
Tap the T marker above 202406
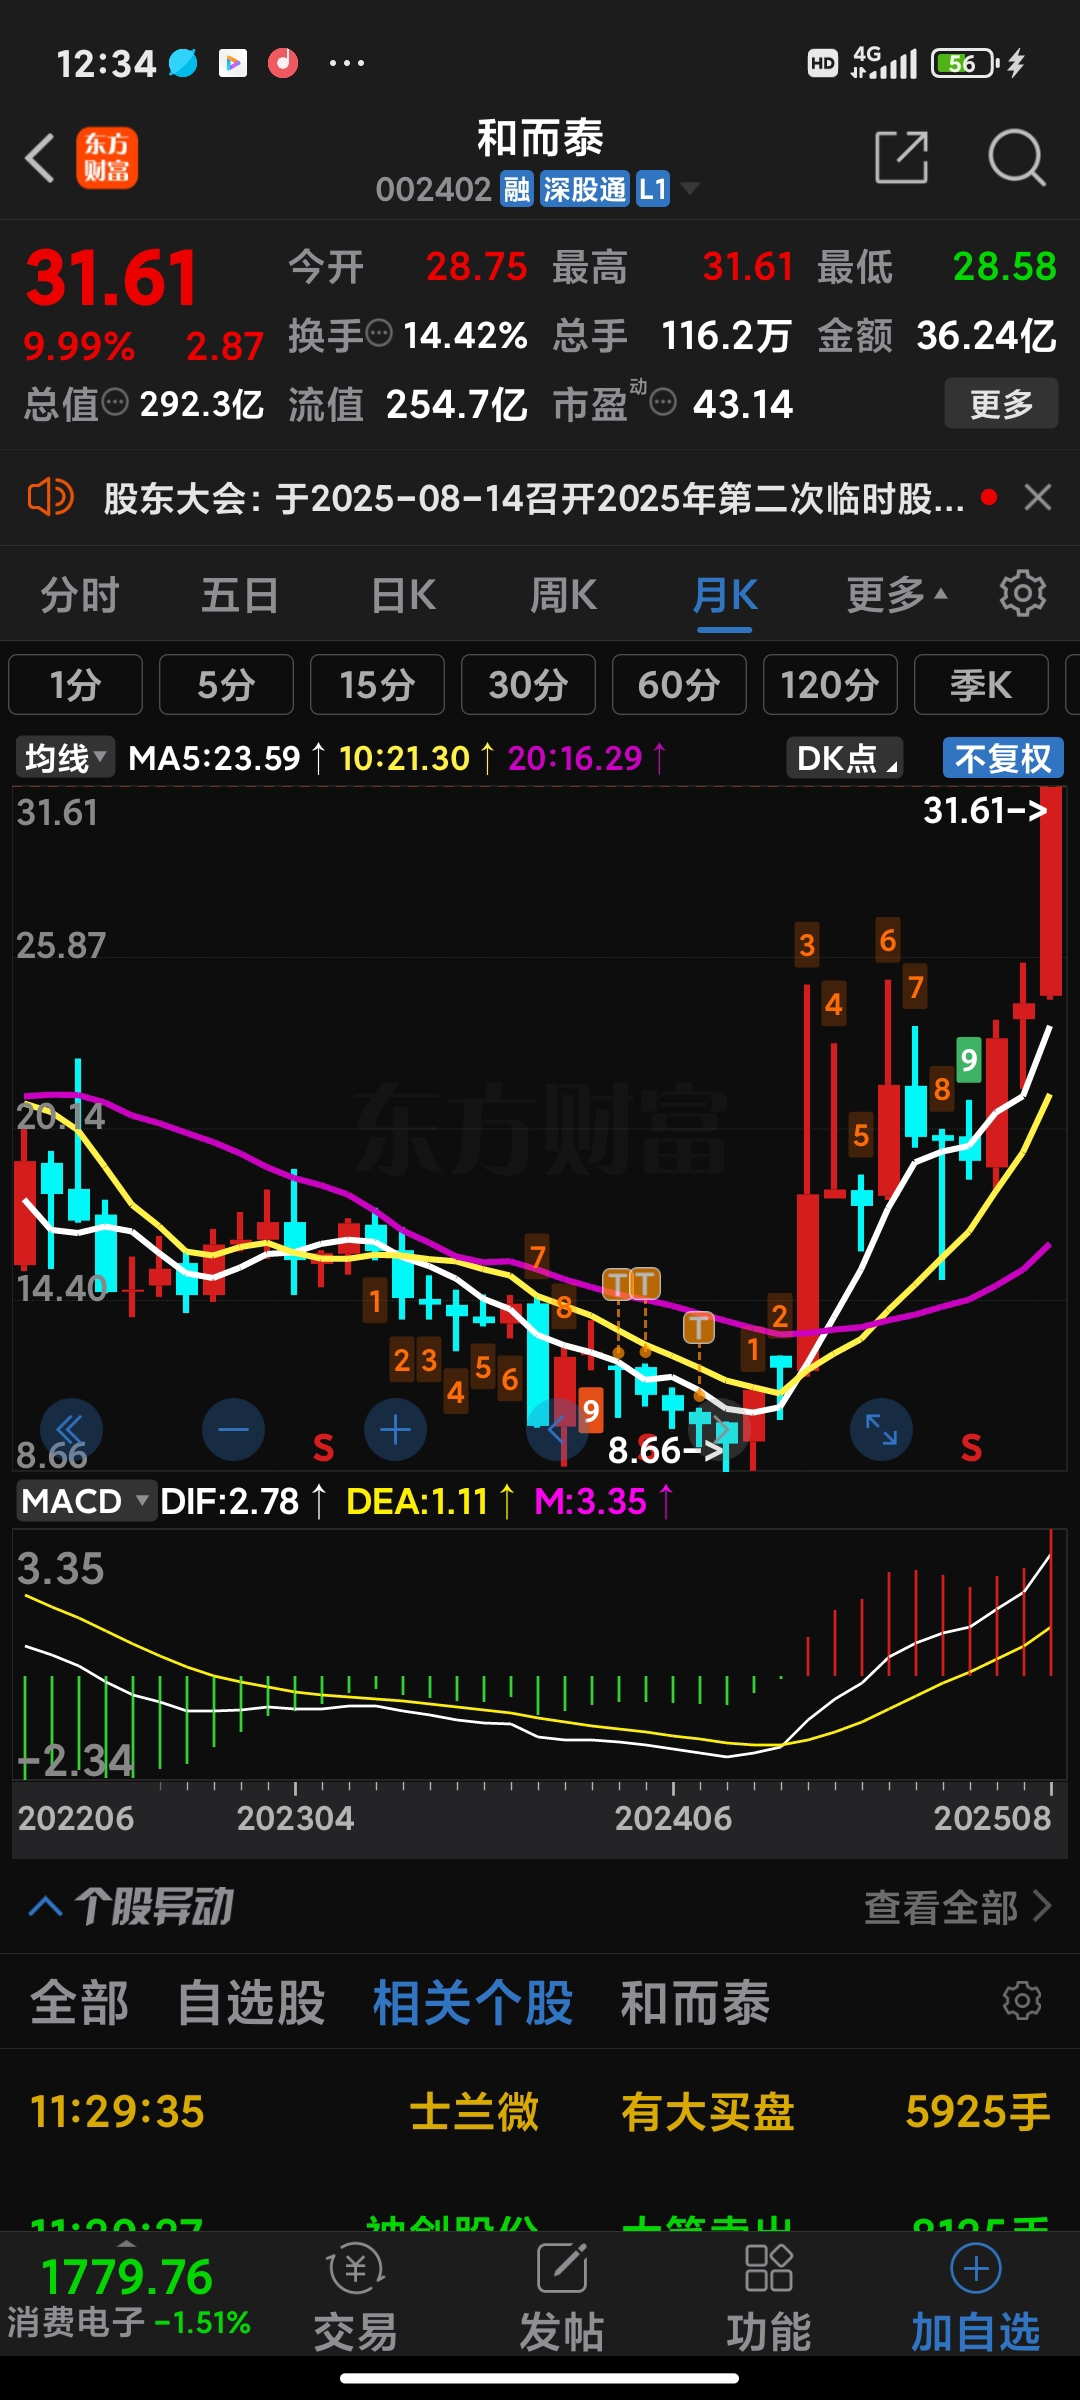coord(698,1327)
